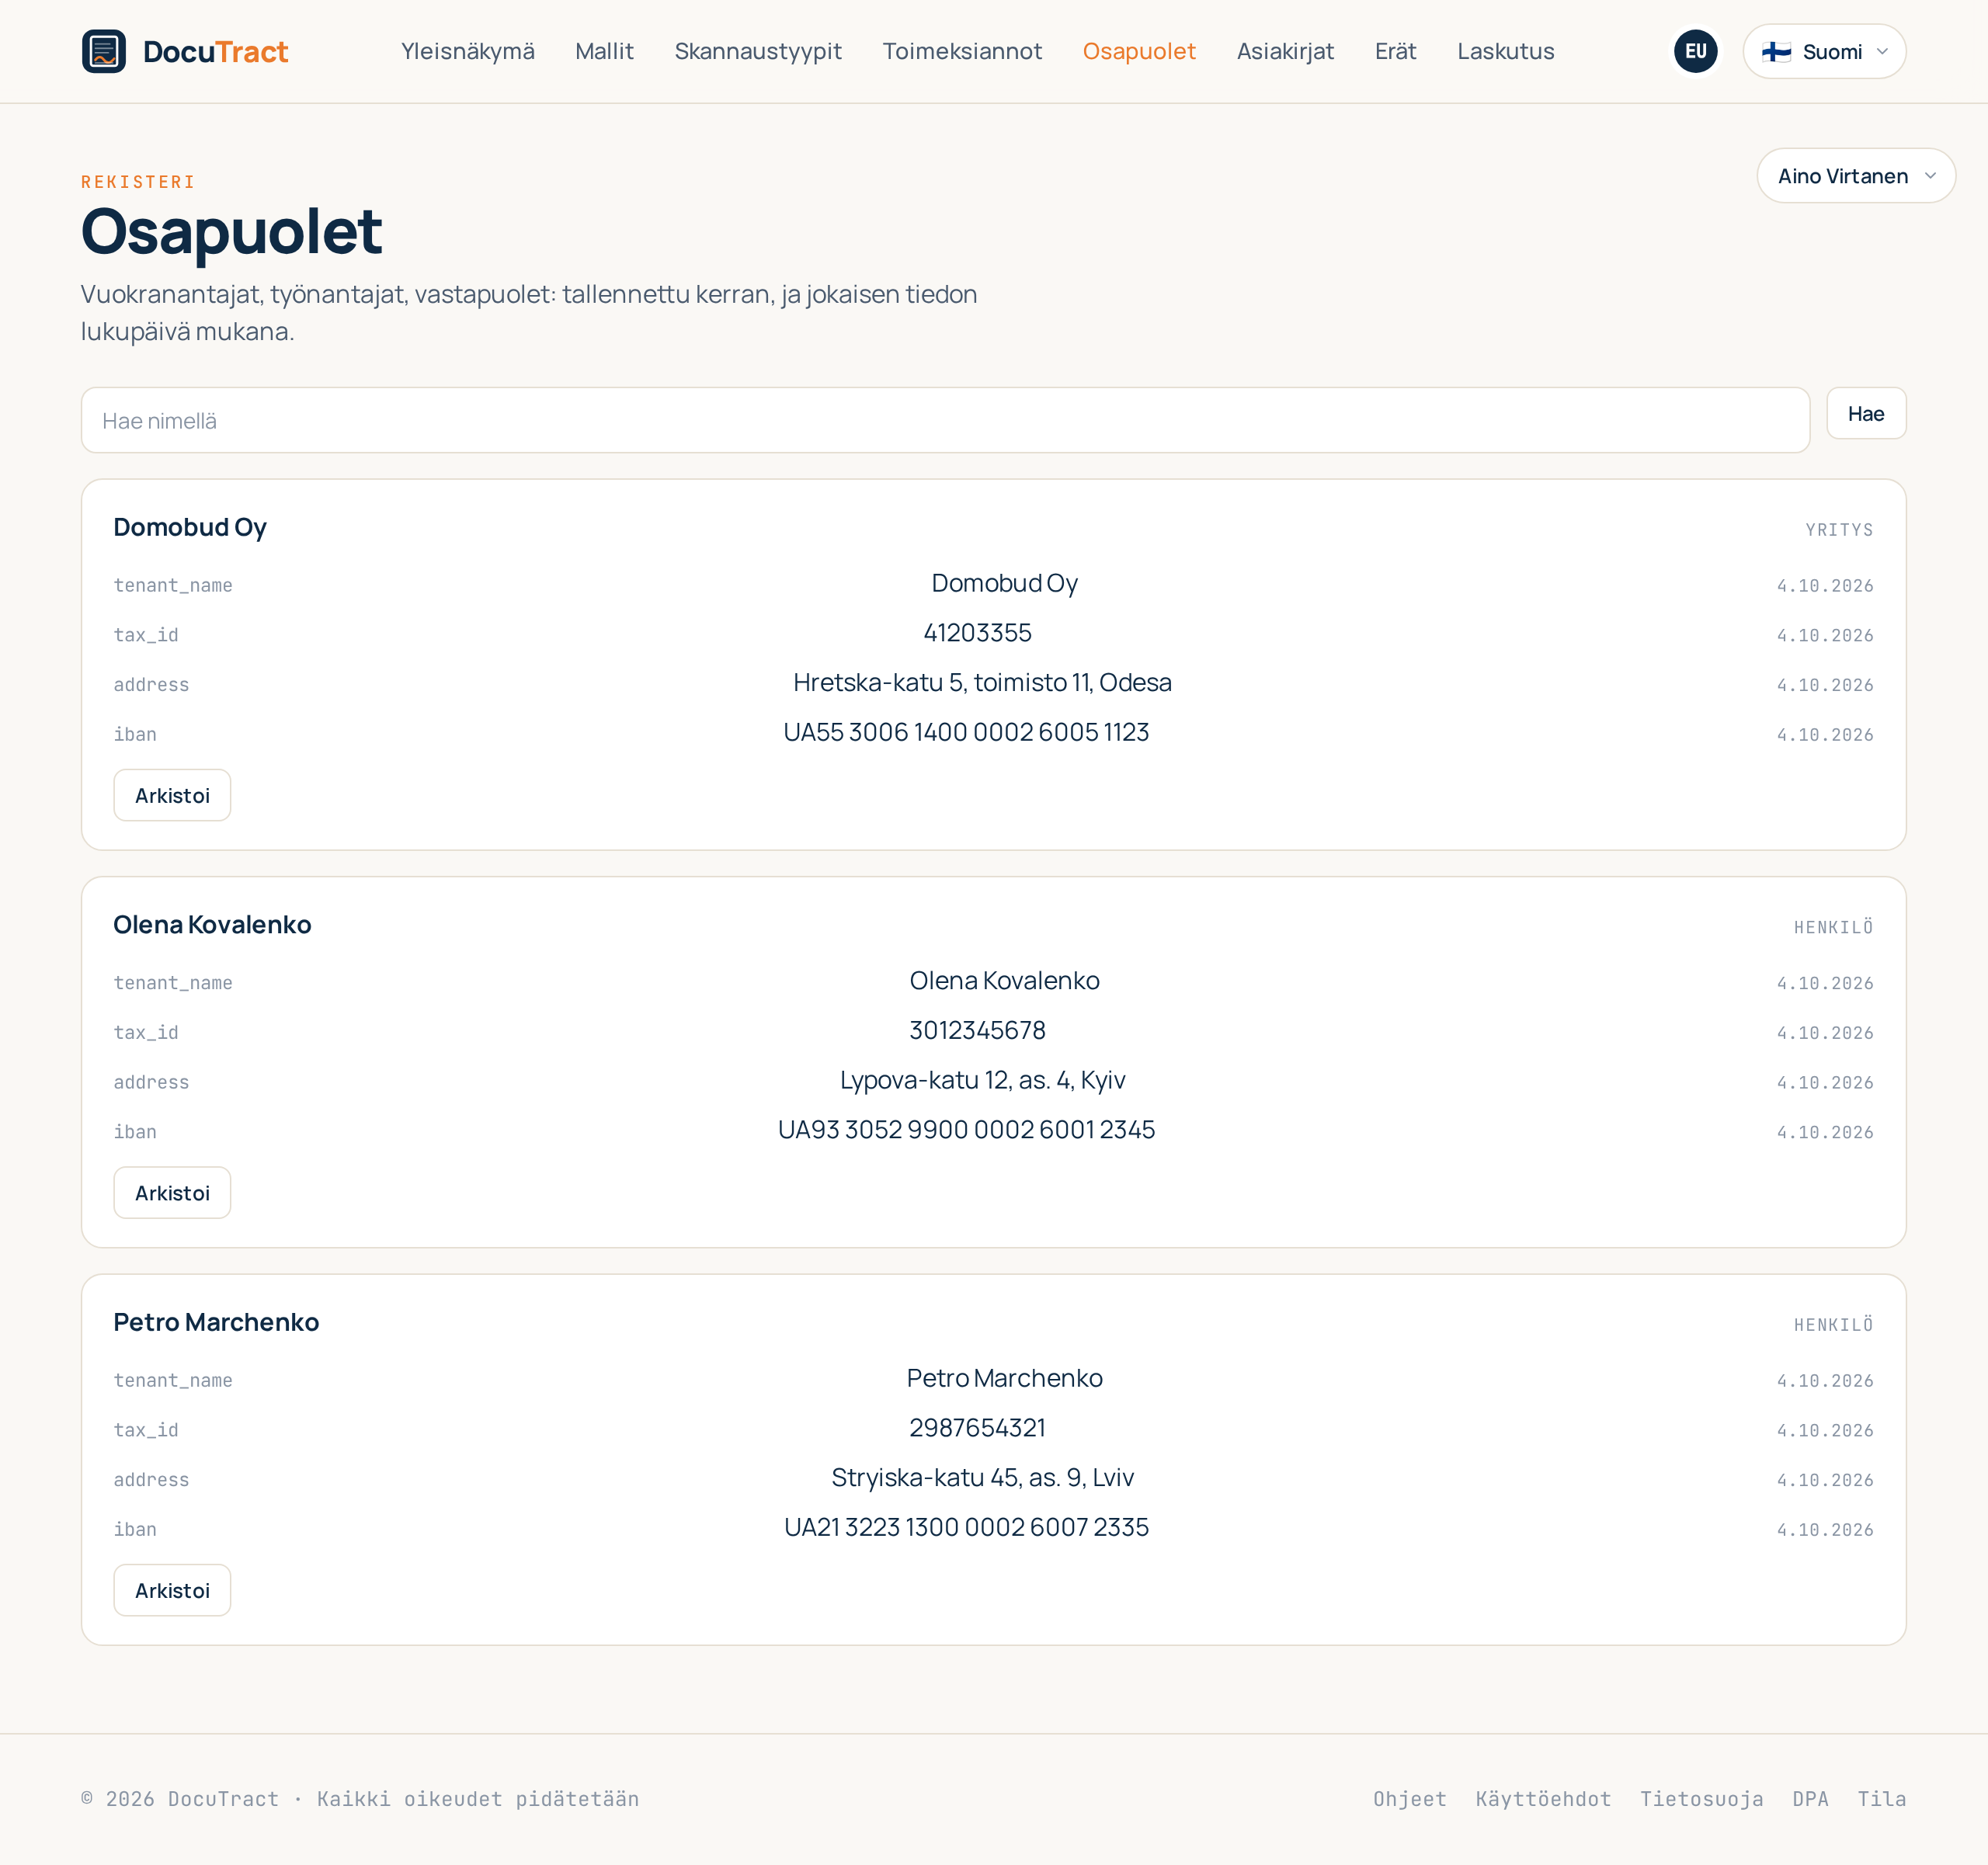1988x1865 pixels.
Task: Click the YRITYS type label
Action: pos(1839,530)
